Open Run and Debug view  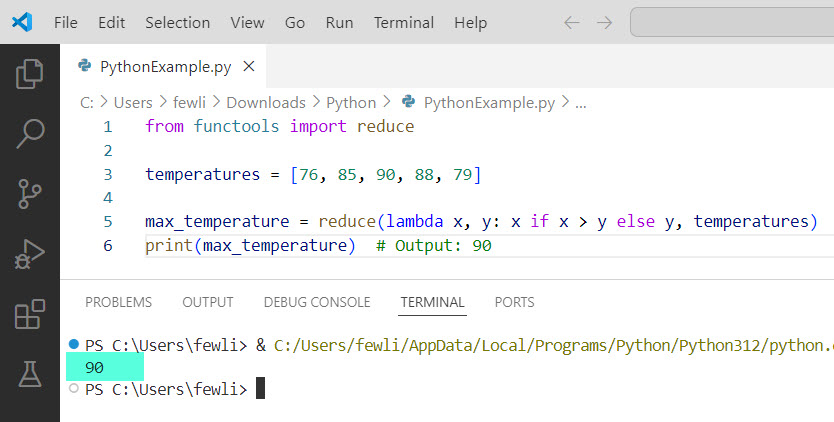[x=30, y=254]
